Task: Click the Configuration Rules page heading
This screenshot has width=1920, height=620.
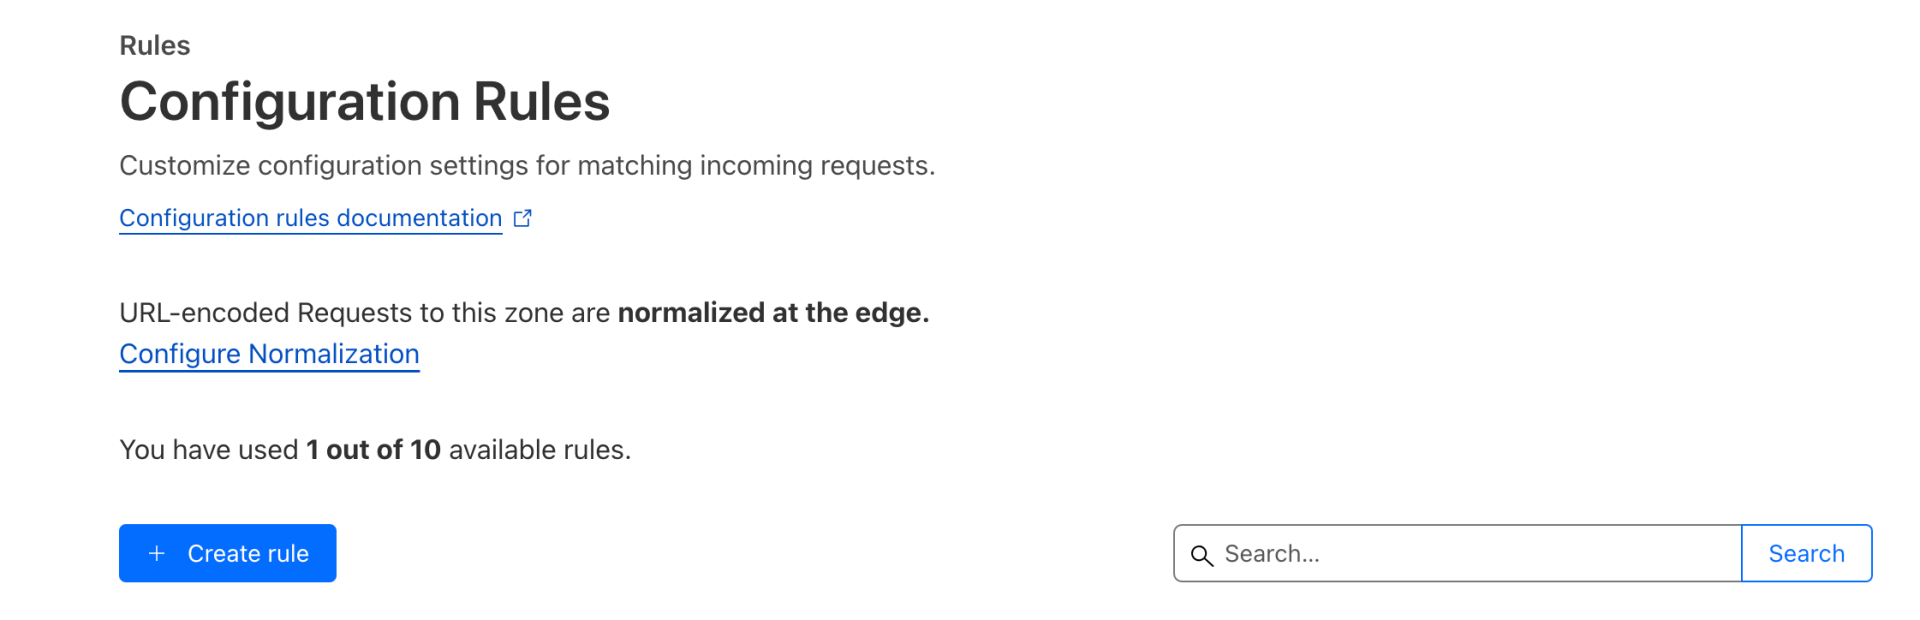Action: click(364, 101)
